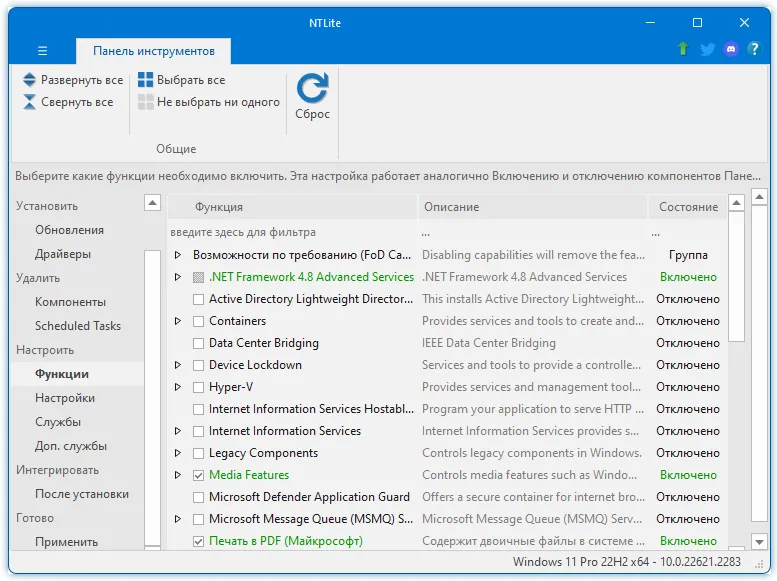Open Компоненты in the sidebar
The width and height of the screenshot is (777, 581).
[x=70, y=302]
